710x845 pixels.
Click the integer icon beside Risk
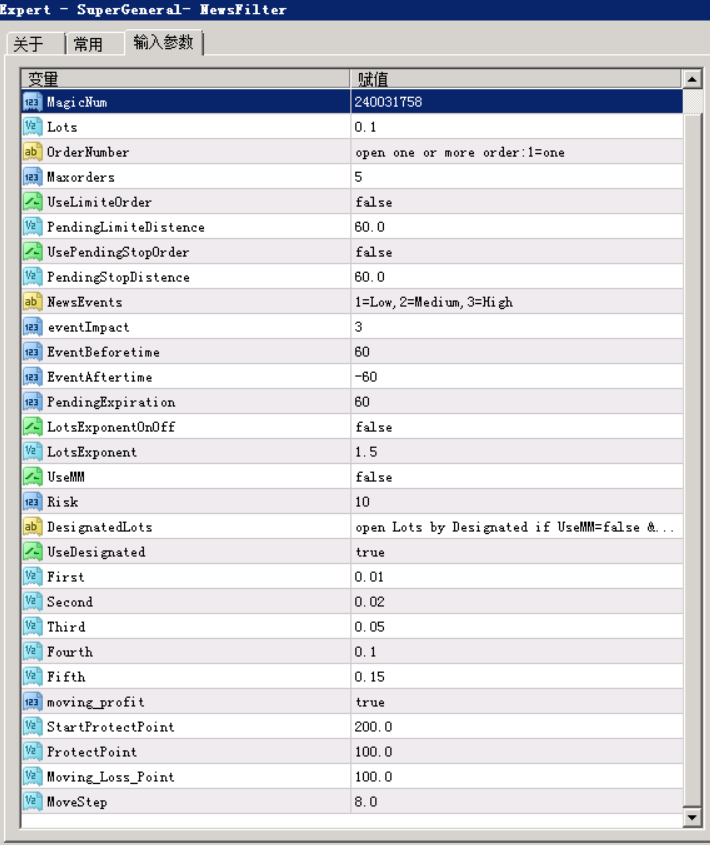click(32, 502)
